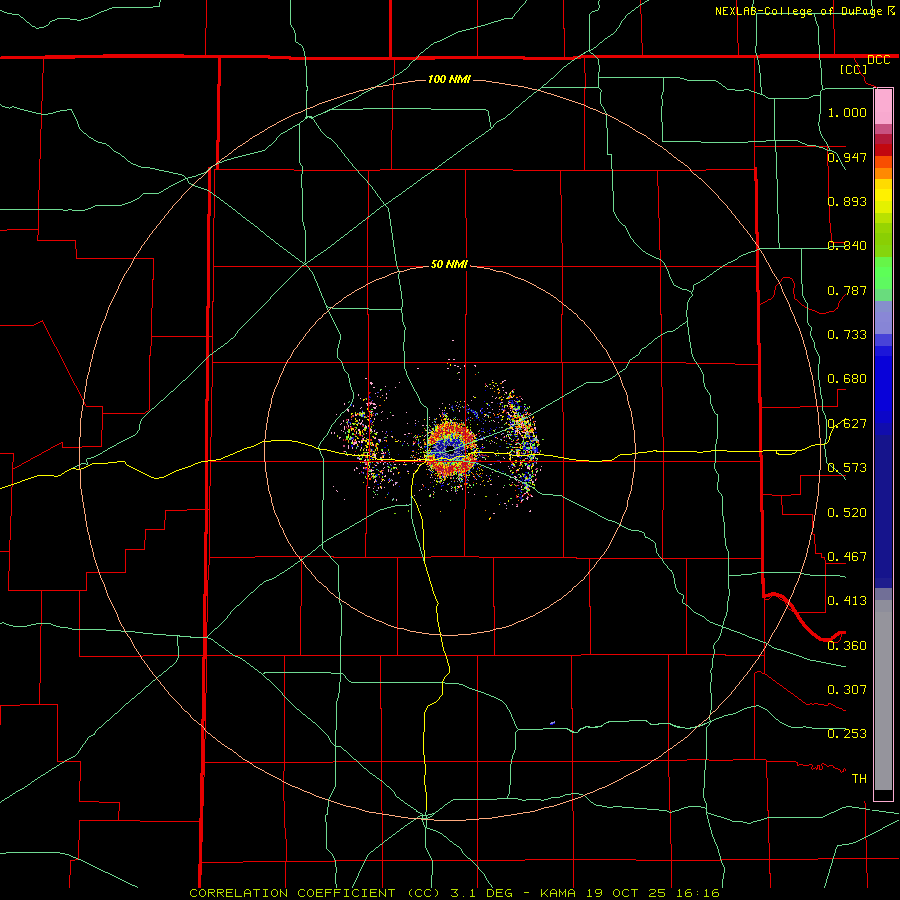Select the 0.307 scale value
Image resolution: width=900 pixels, height=900 pixels.
pos(847,690)
